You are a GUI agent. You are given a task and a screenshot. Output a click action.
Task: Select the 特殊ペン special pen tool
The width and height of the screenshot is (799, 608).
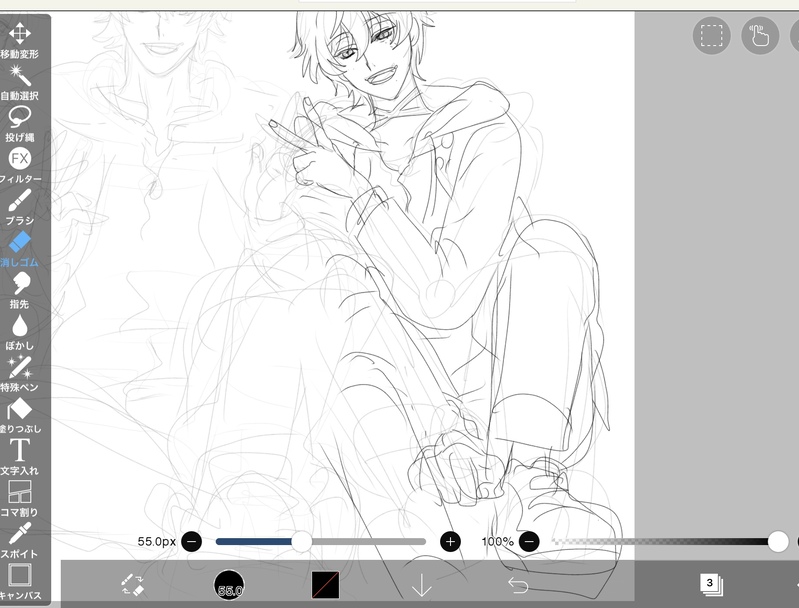pyautogui.click(x=19, y=374)
